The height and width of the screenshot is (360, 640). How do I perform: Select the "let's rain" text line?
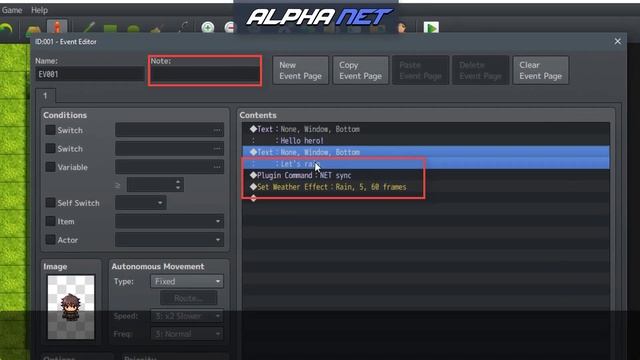point(426,164)
